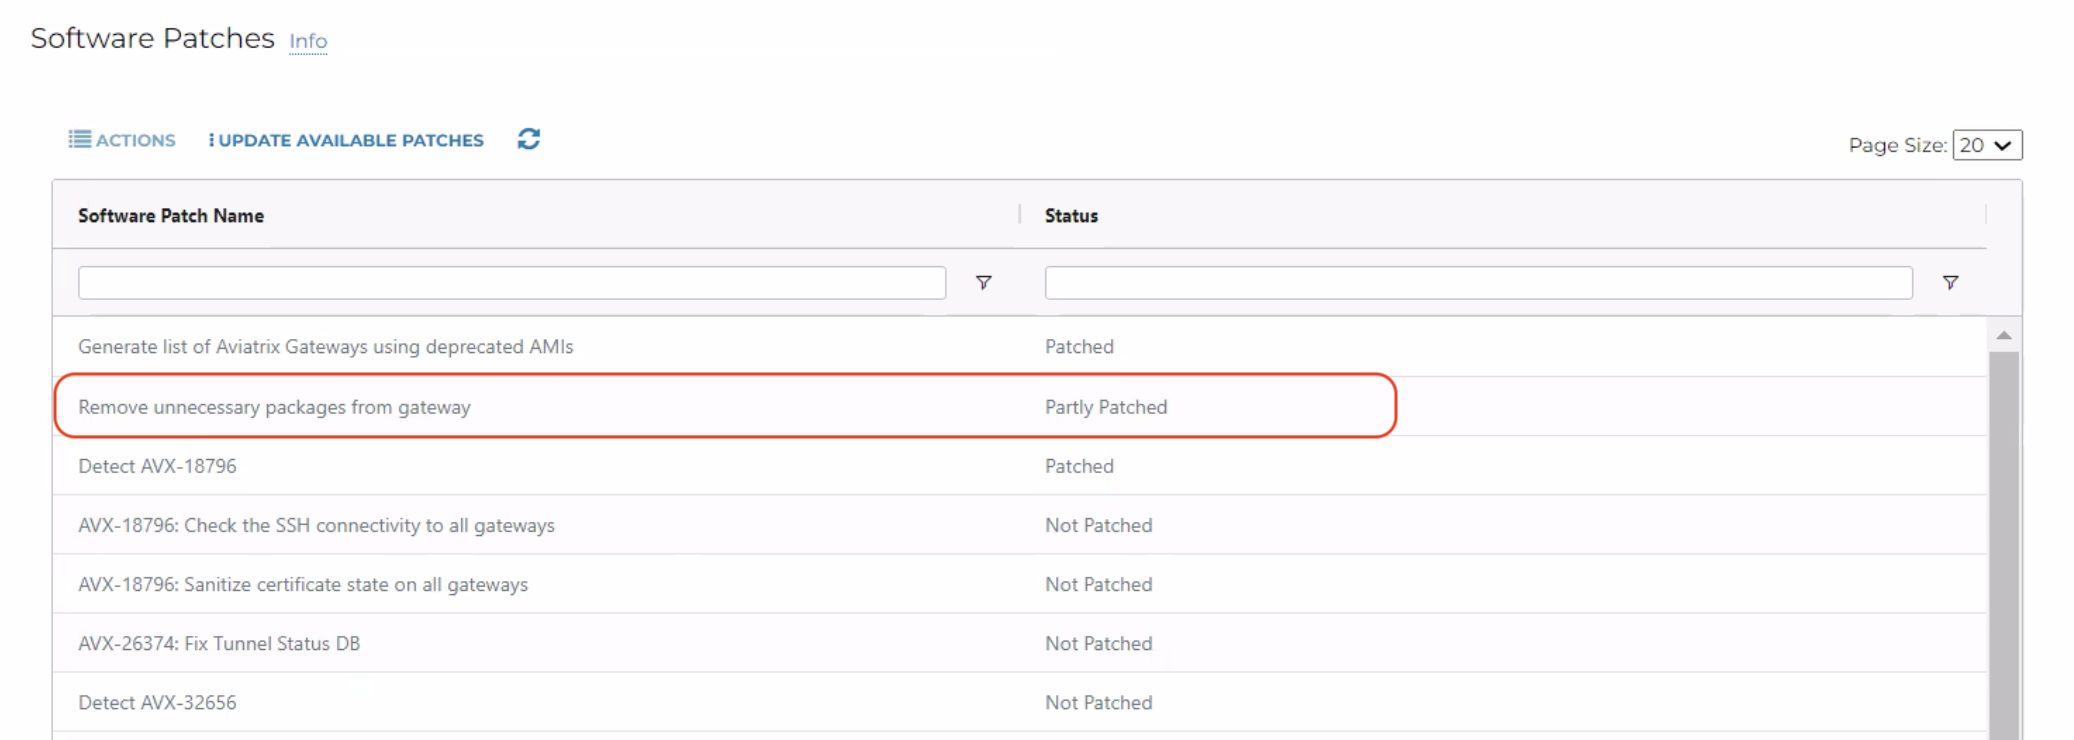This screenshot has width=2074, height=740.
Task: Sort by Status column header
Action: [1071, 216]
